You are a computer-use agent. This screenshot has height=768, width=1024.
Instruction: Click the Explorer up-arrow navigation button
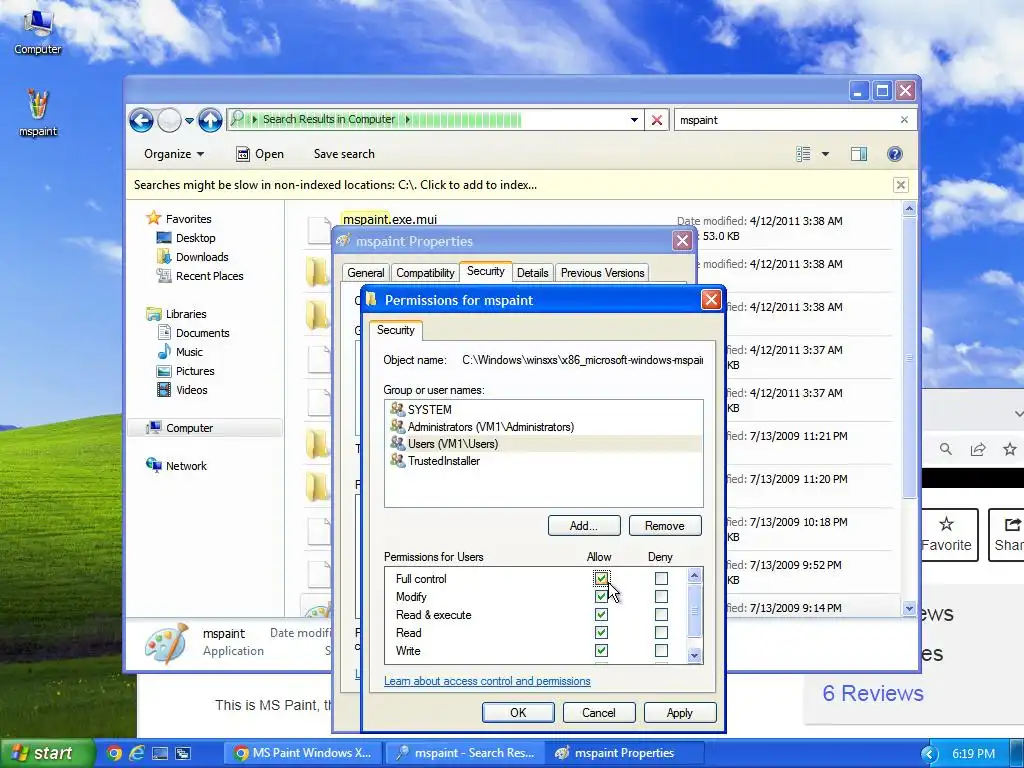click(x=210, y=120)
